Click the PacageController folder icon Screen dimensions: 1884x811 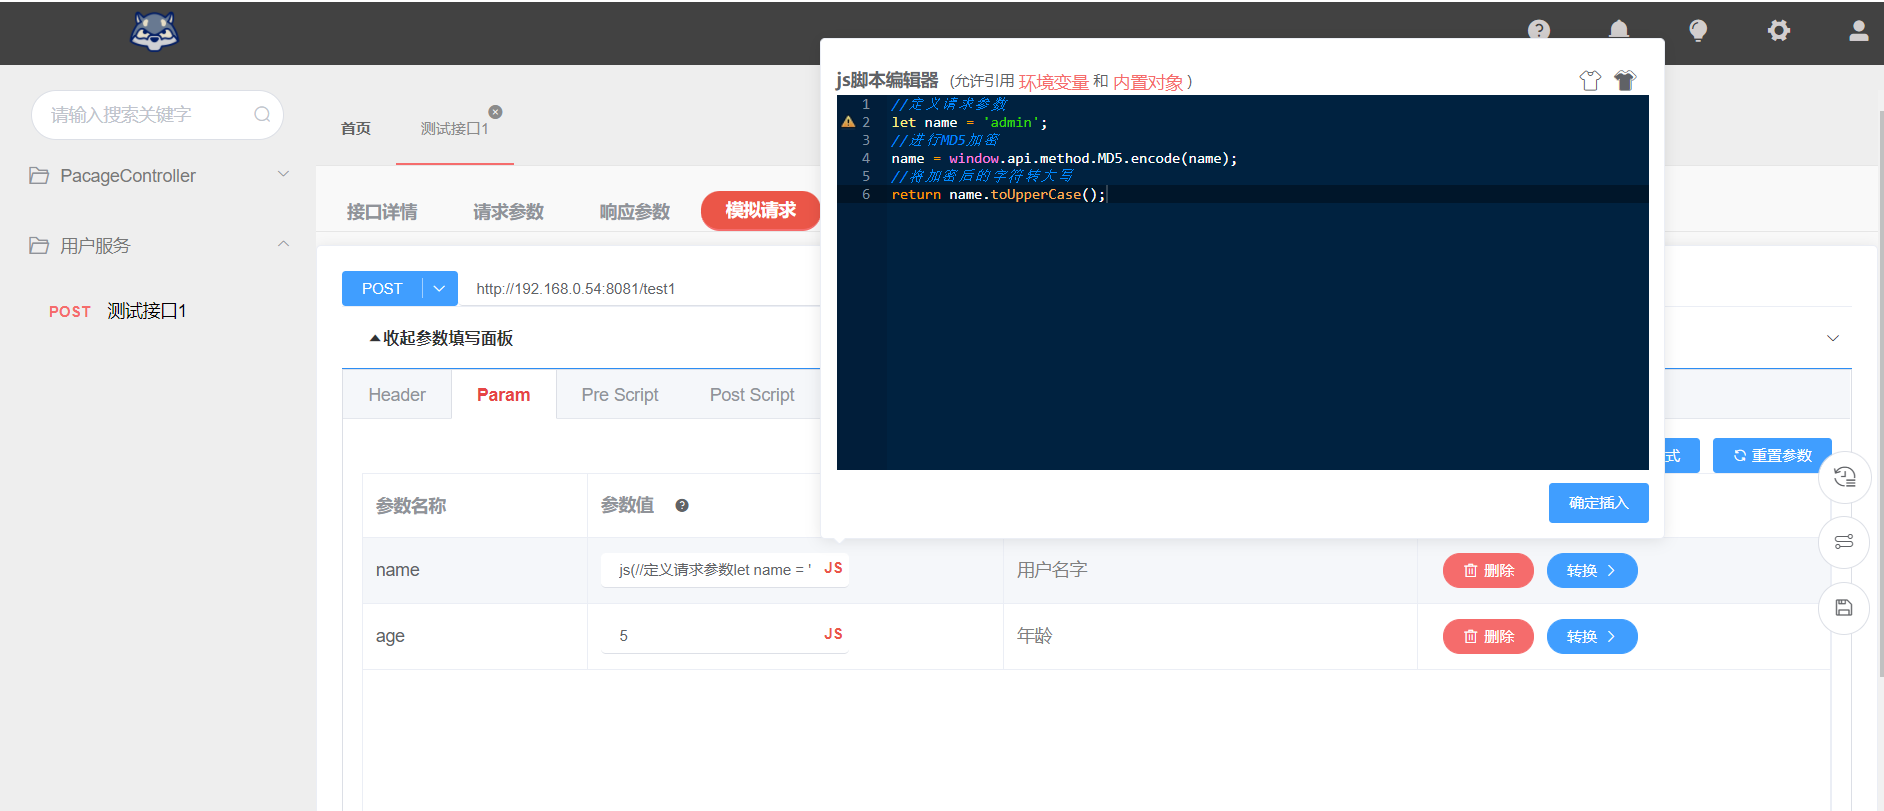click(39, 176)
